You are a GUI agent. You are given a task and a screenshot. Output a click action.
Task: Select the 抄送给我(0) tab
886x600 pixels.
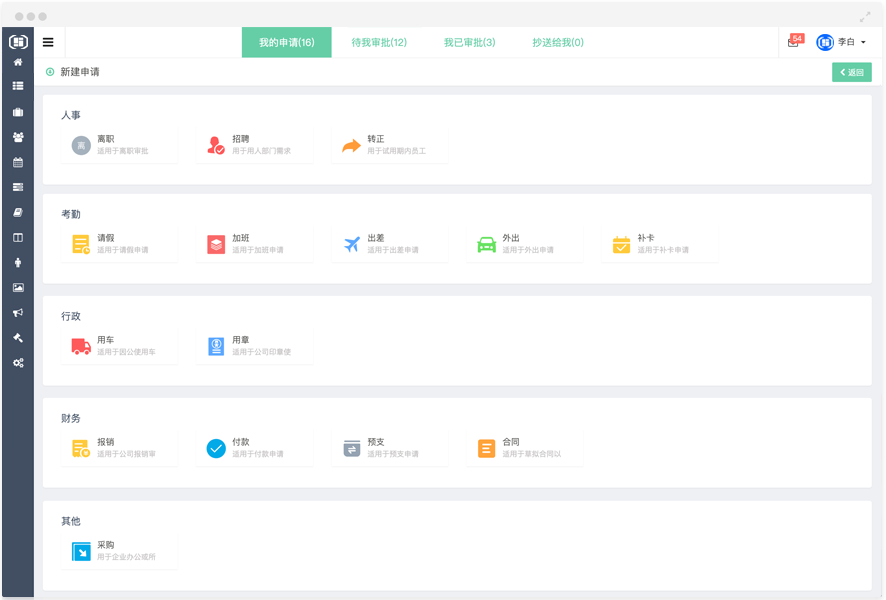pyautogui.click(x=558, y=42)
